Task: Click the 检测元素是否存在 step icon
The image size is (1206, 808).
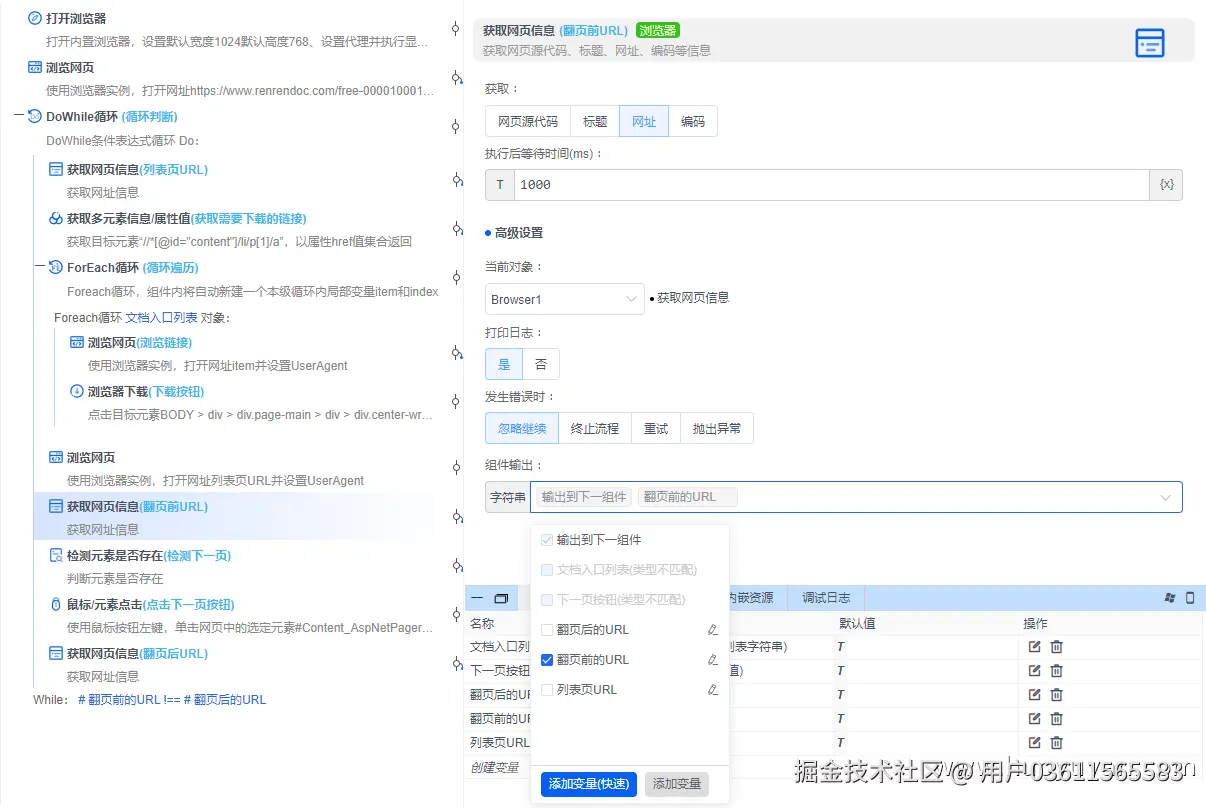Action: (56, 555)
